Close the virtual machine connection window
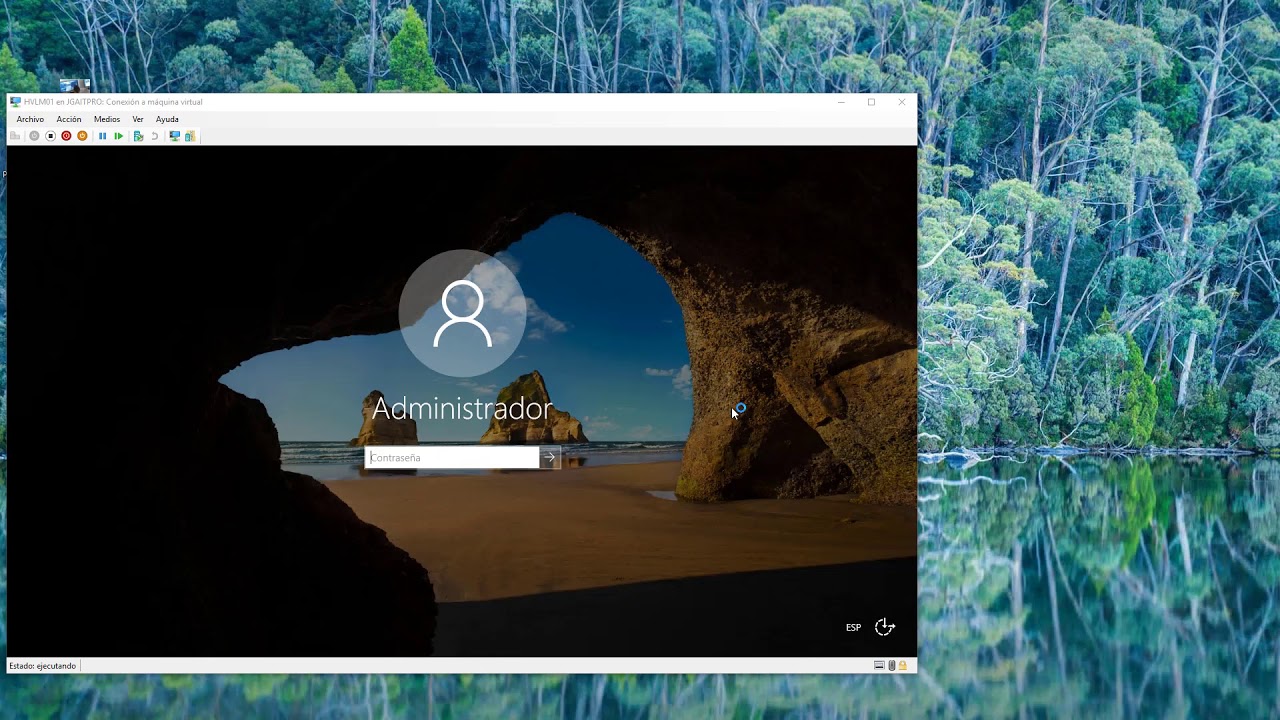The width and height of the screenshot is (1280, 720). pos(902,102)
